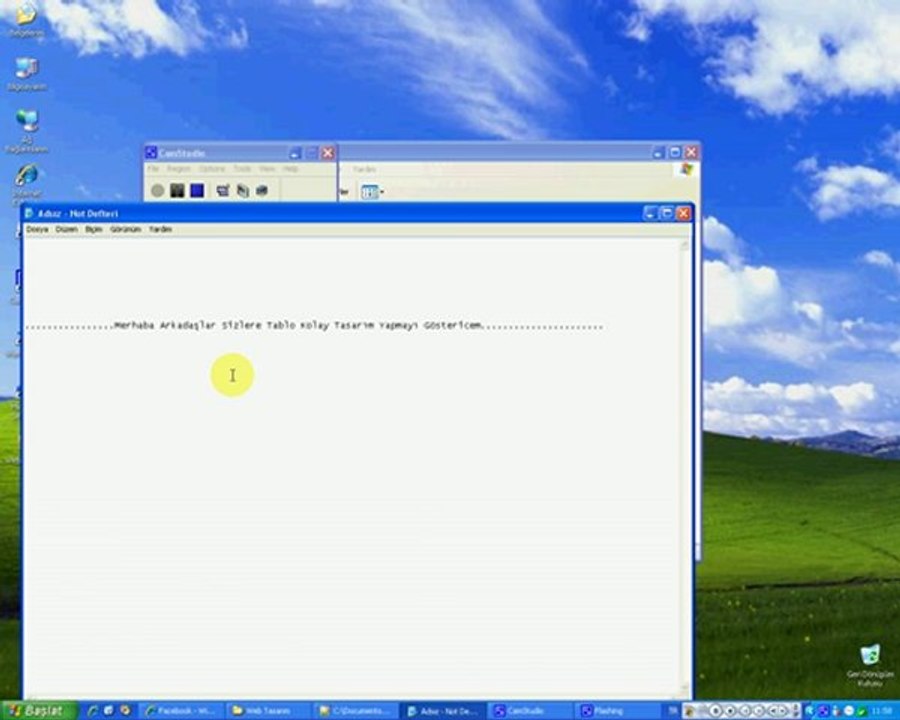Viewport: 900px width, 720px height.
Task: Click the Show Desktop quick launch icon
Action: coord(108,711)
